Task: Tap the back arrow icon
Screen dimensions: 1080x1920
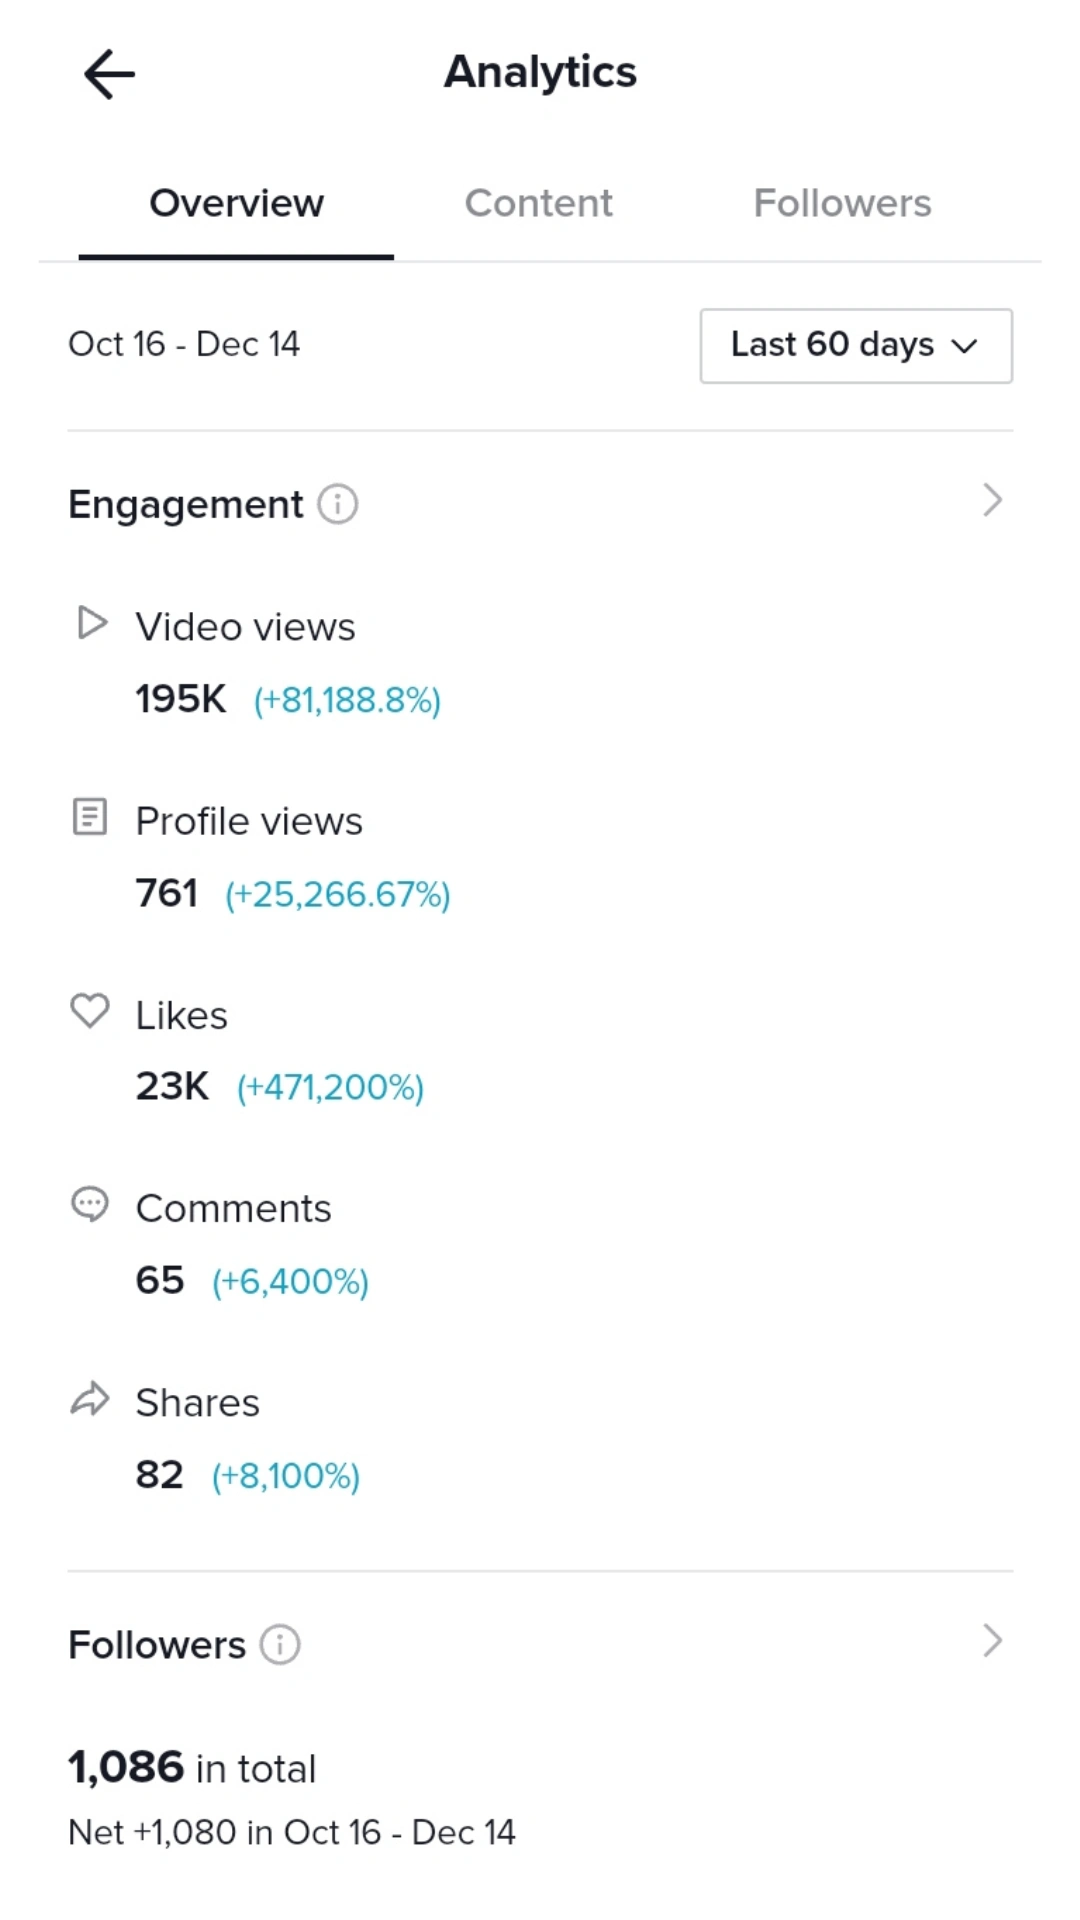Action: [x=109, y=75]
